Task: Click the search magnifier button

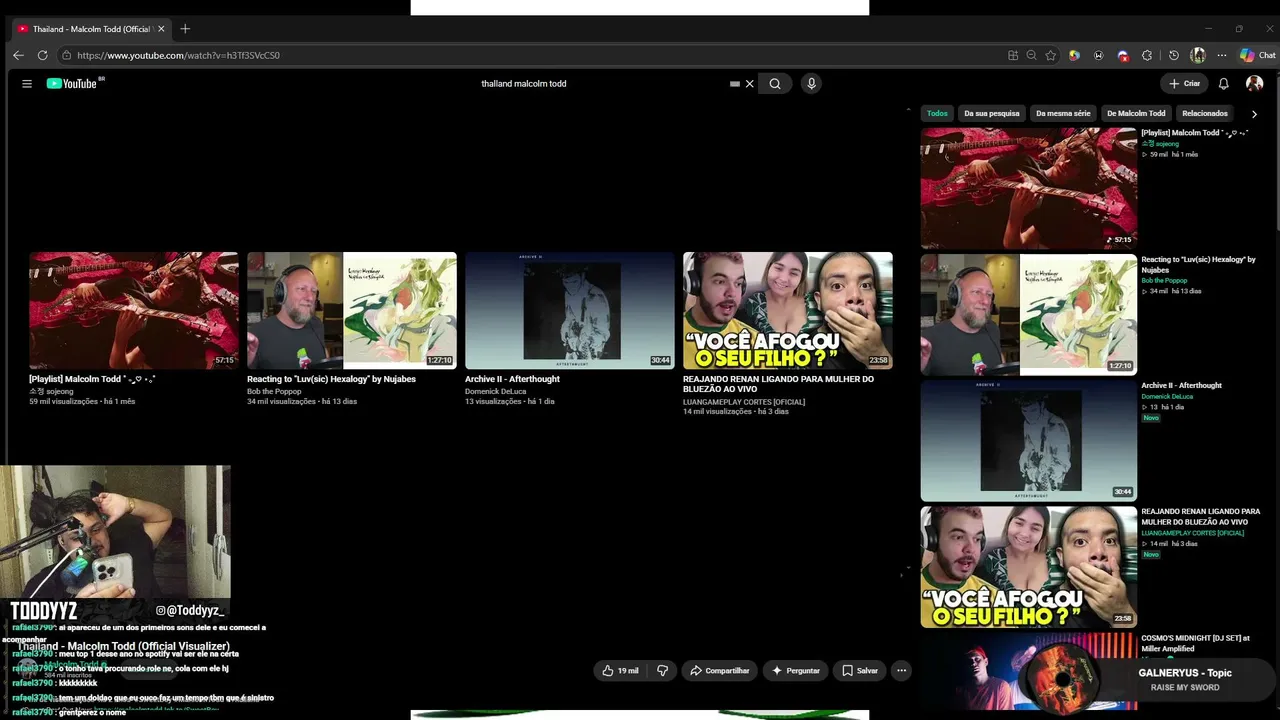Action: [x=775, y=84]
